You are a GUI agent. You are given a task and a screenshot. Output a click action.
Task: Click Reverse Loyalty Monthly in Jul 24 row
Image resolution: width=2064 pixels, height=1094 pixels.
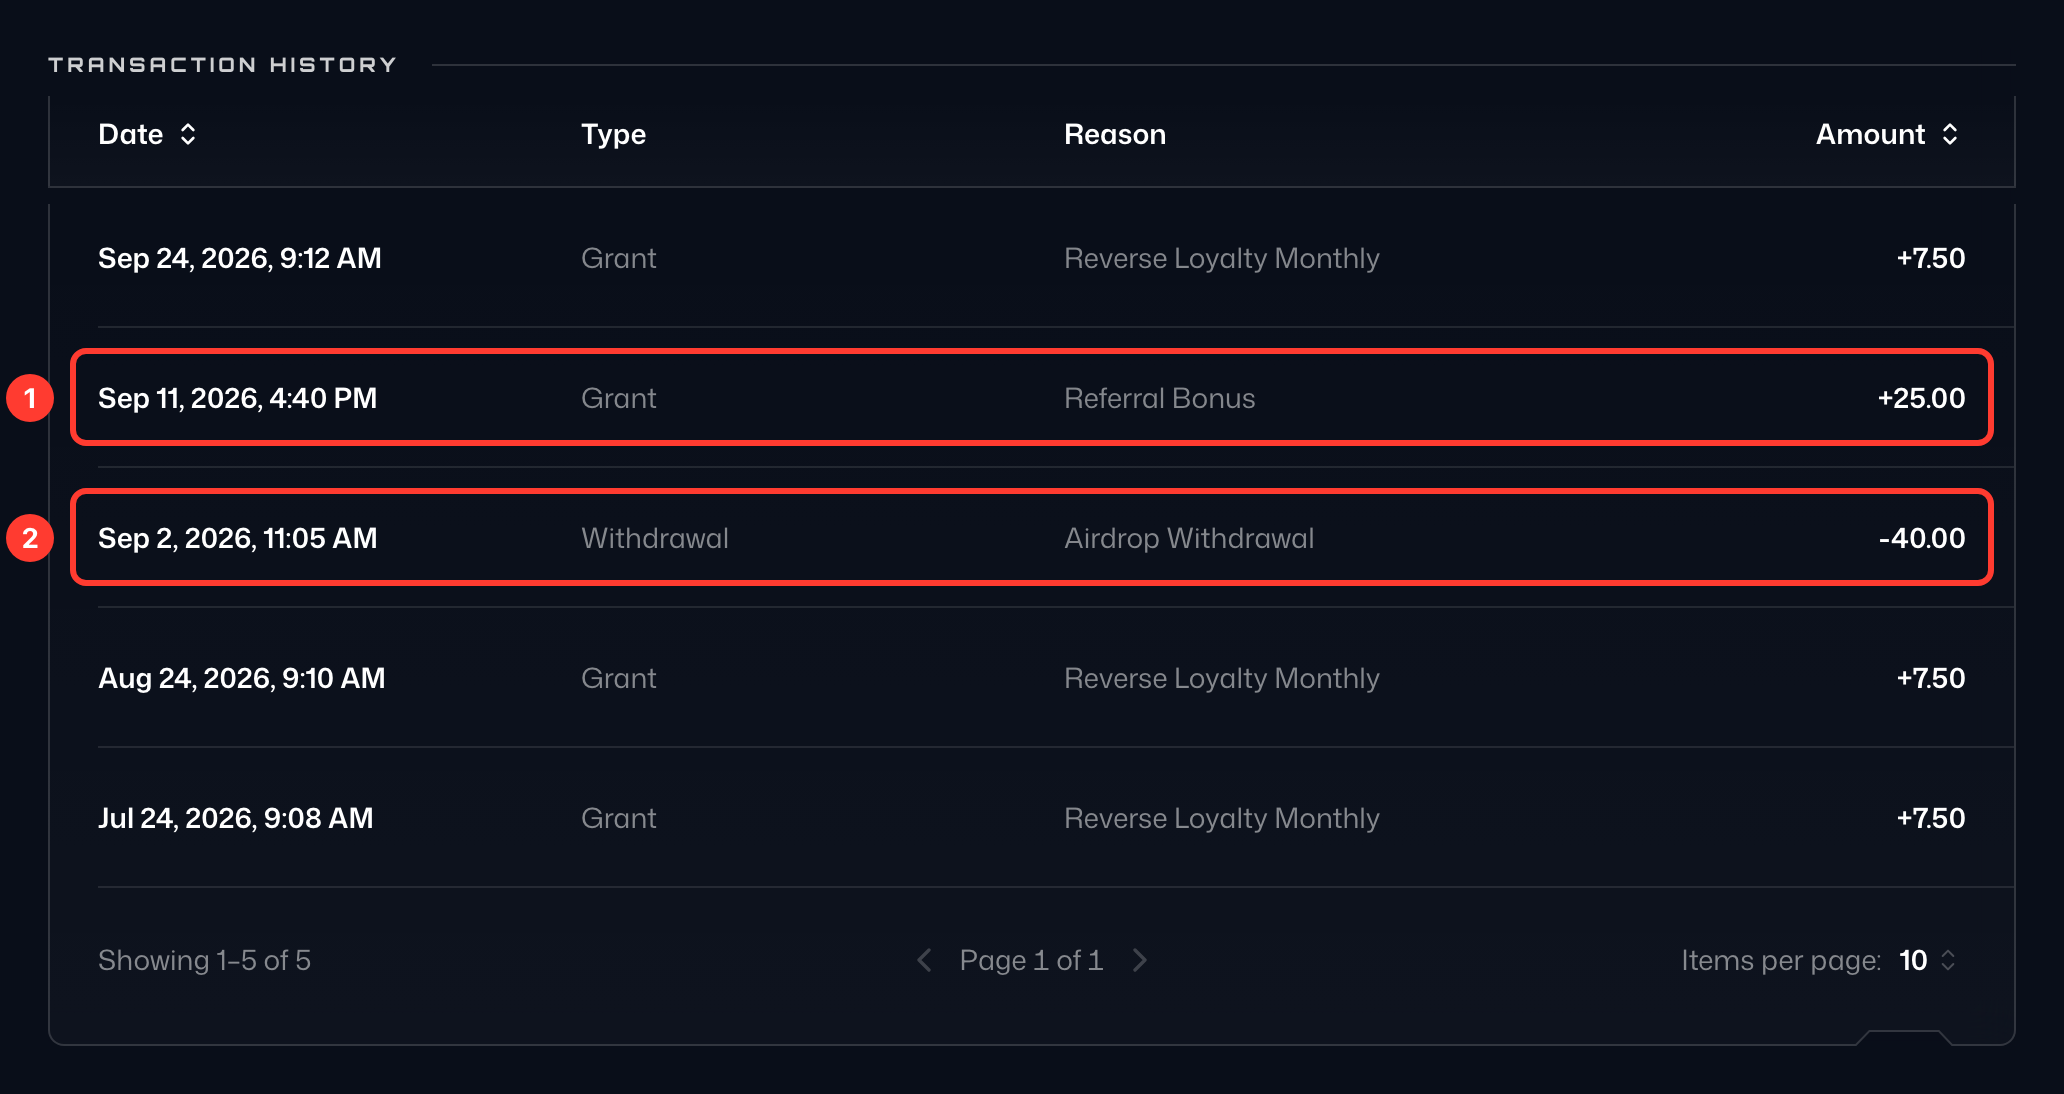coord(1221,818)
